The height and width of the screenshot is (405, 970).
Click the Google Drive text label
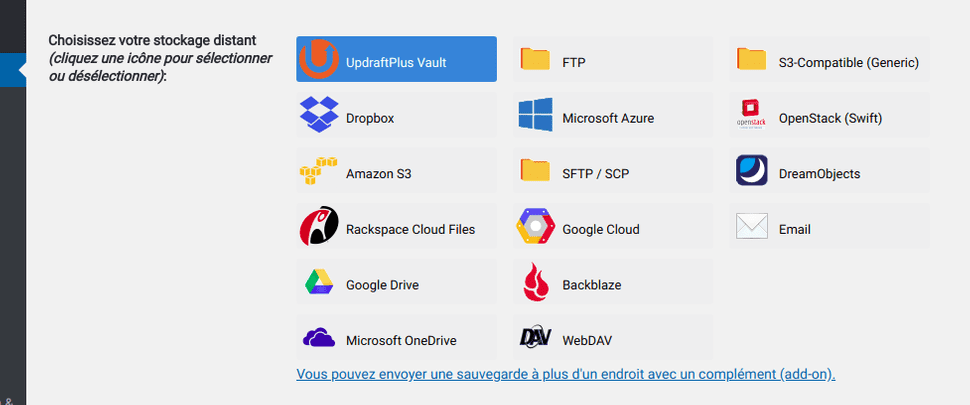(x=382, y=285)
